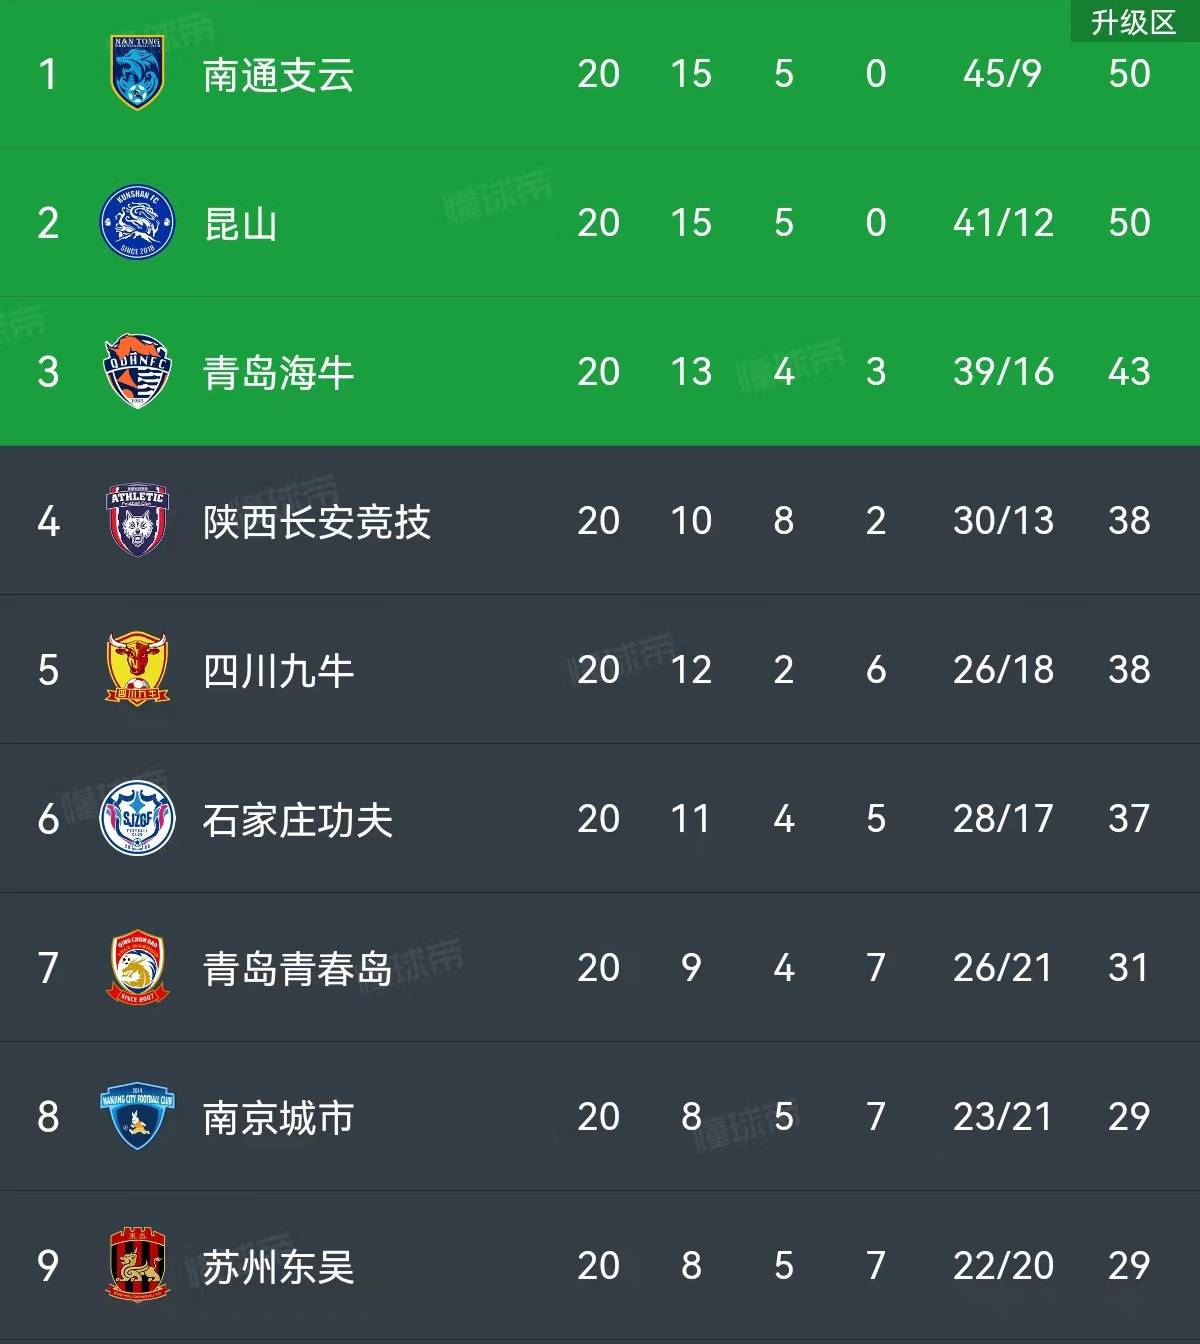Viewport: 1200px width, 1344px height.
Task: Open 青岛青春岛 team name
Action: pyautogui.click(x=297, y=968)
